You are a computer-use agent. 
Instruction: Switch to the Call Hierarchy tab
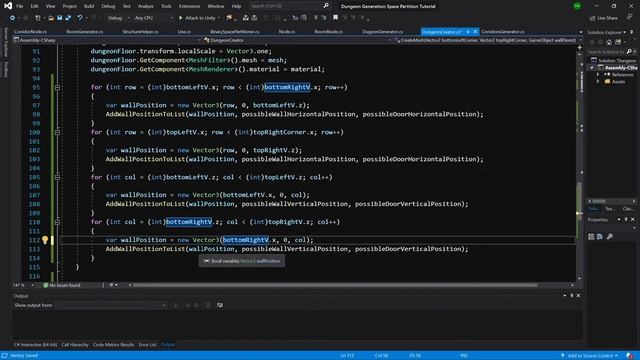(x=75, y=344)
